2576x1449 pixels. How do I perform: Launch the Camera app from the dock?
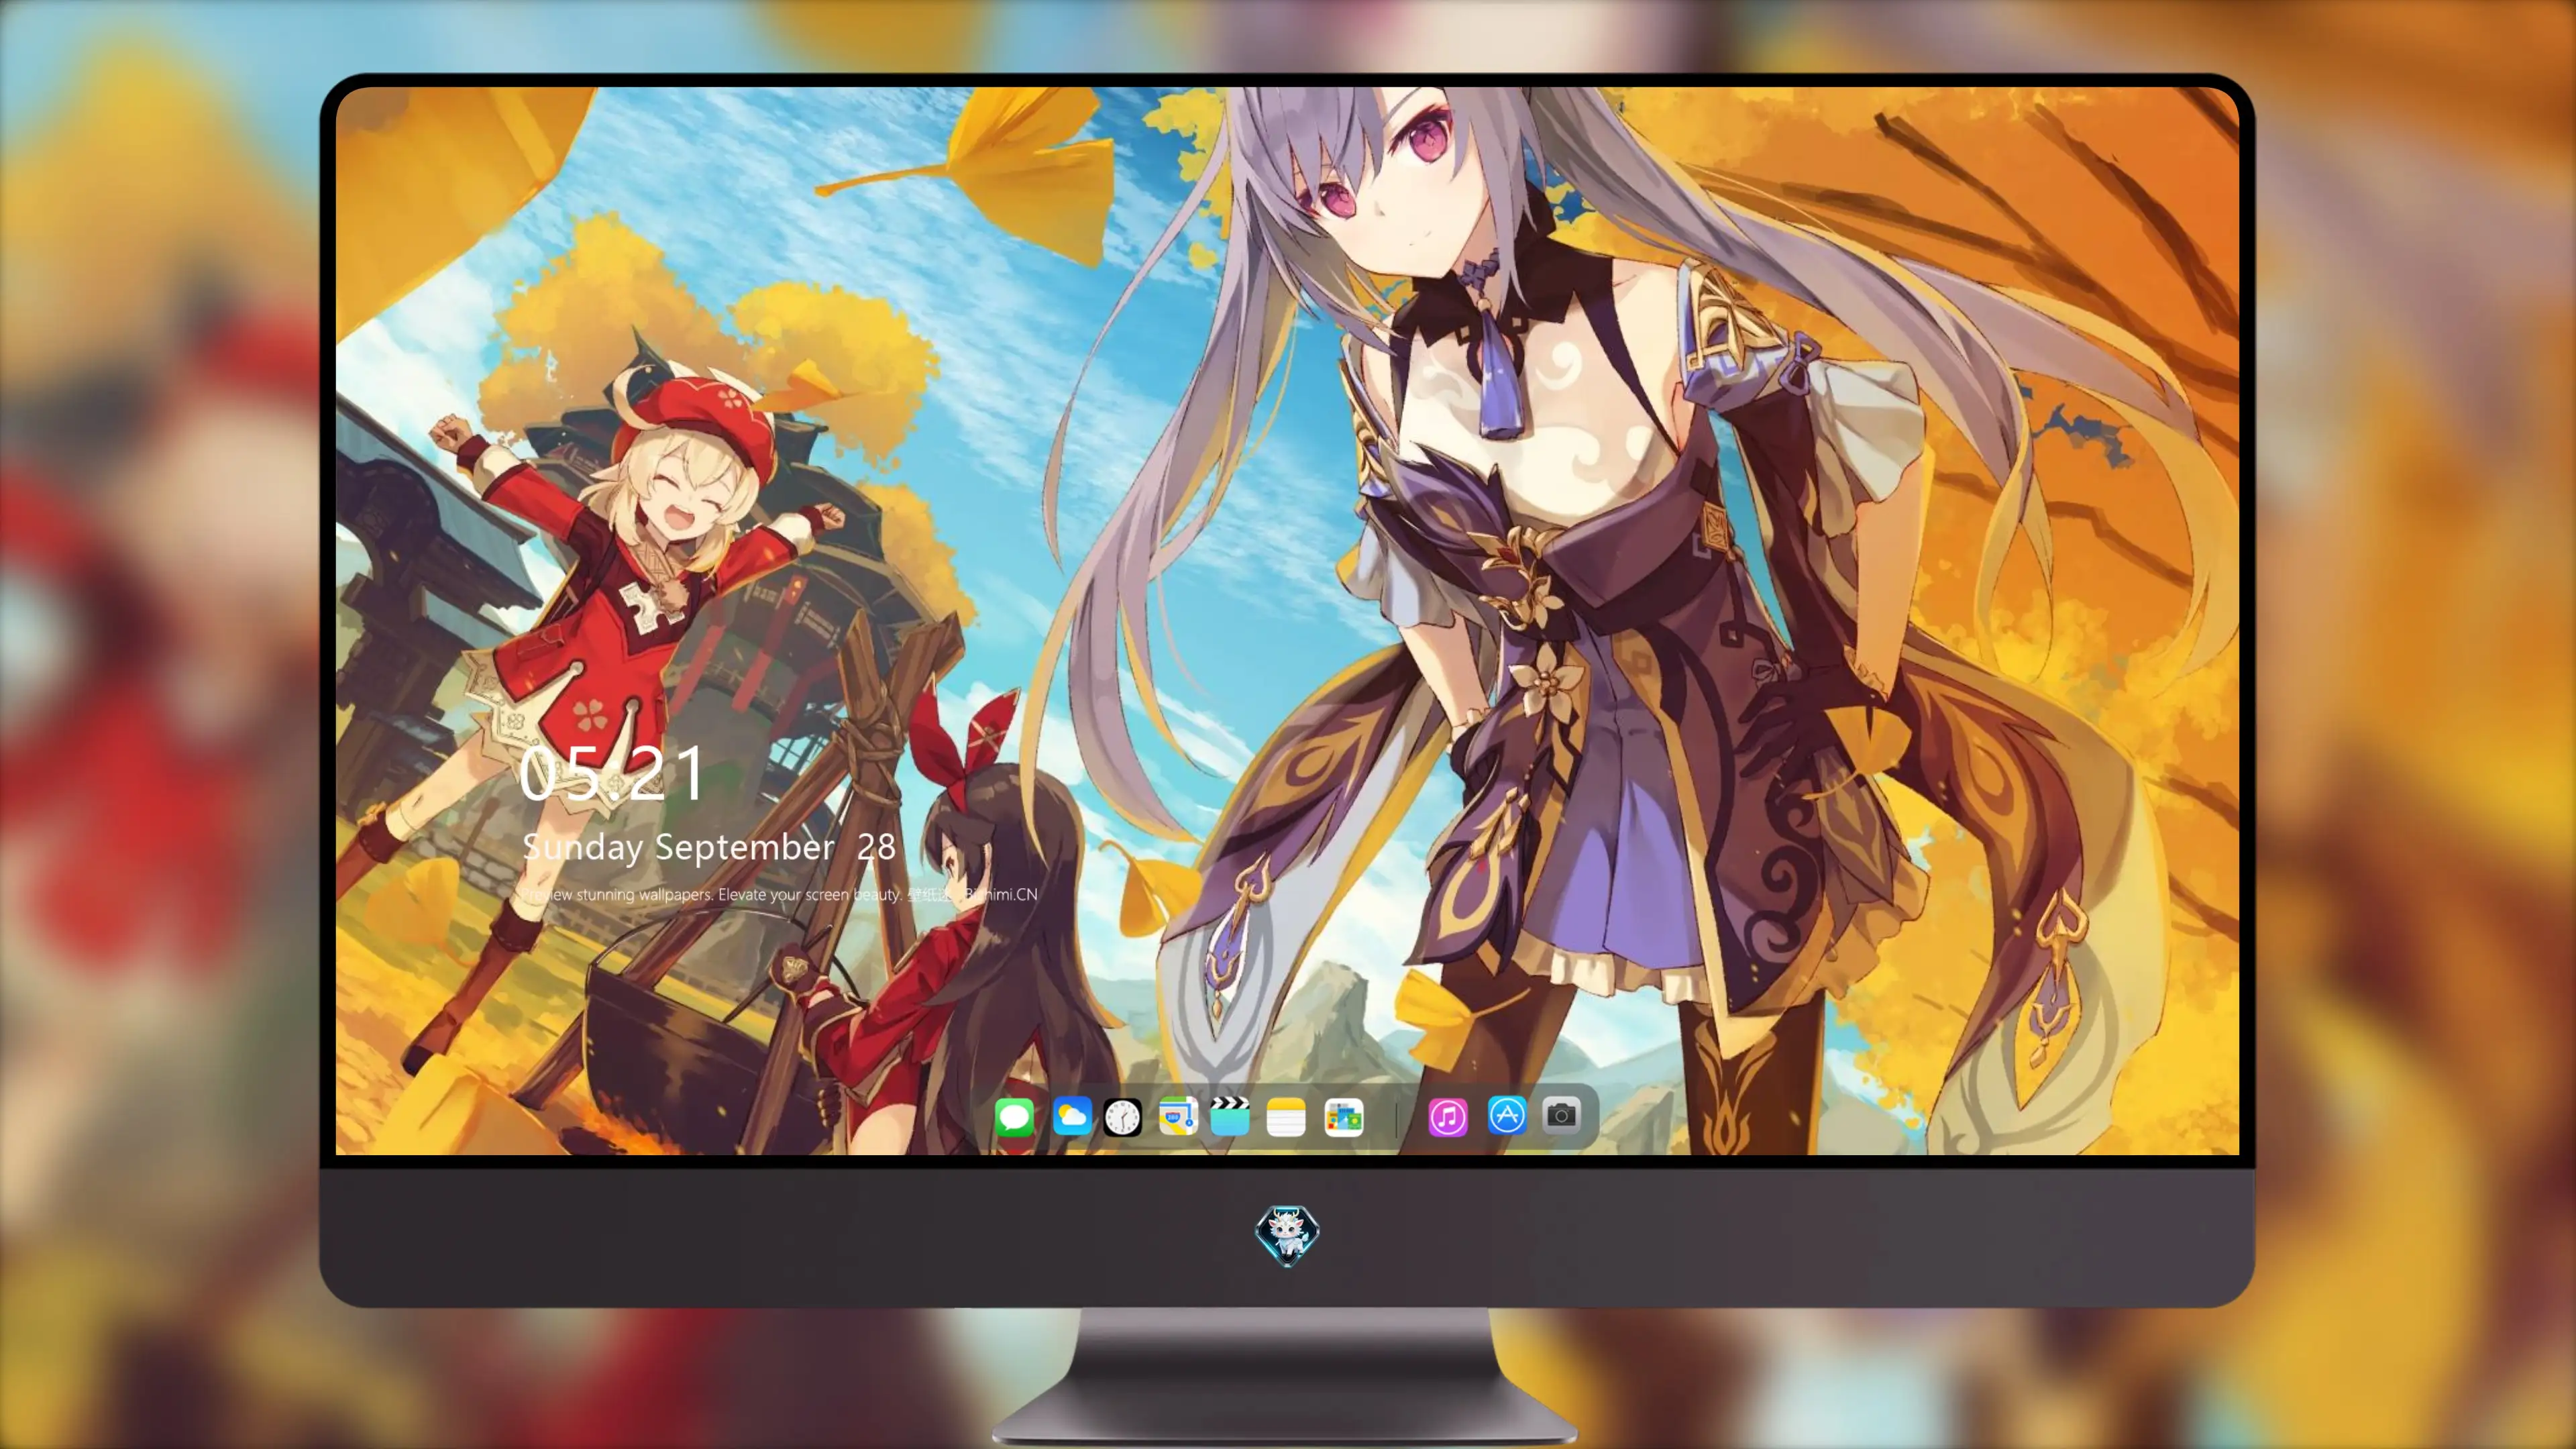click(1561, 1116)
